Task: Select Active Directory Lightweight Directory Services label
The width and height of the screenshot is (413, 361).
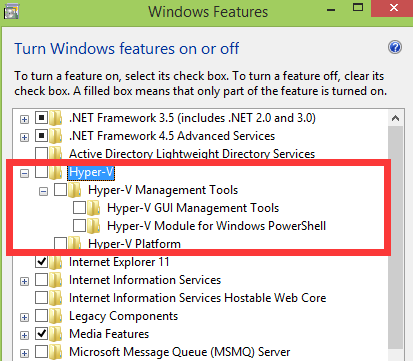Action: coord(192,154)
